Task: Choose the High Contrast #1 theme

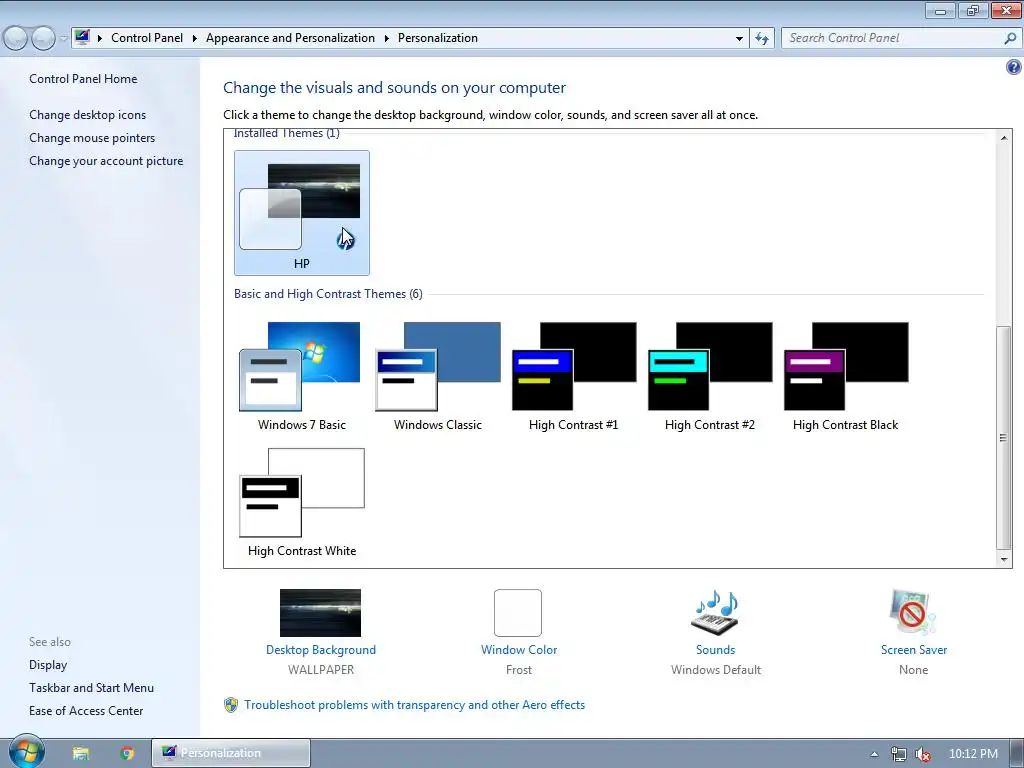Action: (573, 376)
